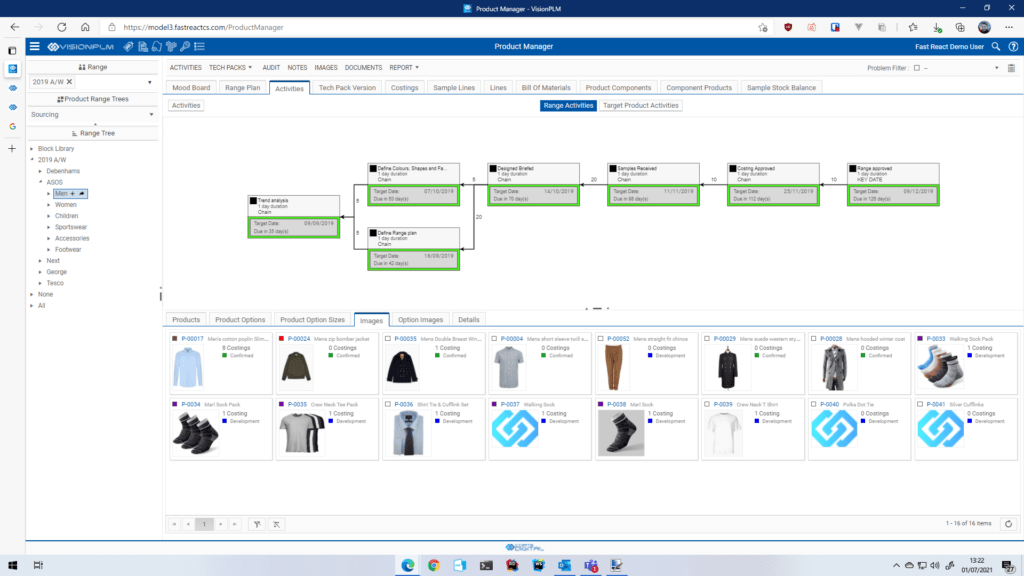
Task: Click the list icon in the top toolbar
Action: pos(200,46)
